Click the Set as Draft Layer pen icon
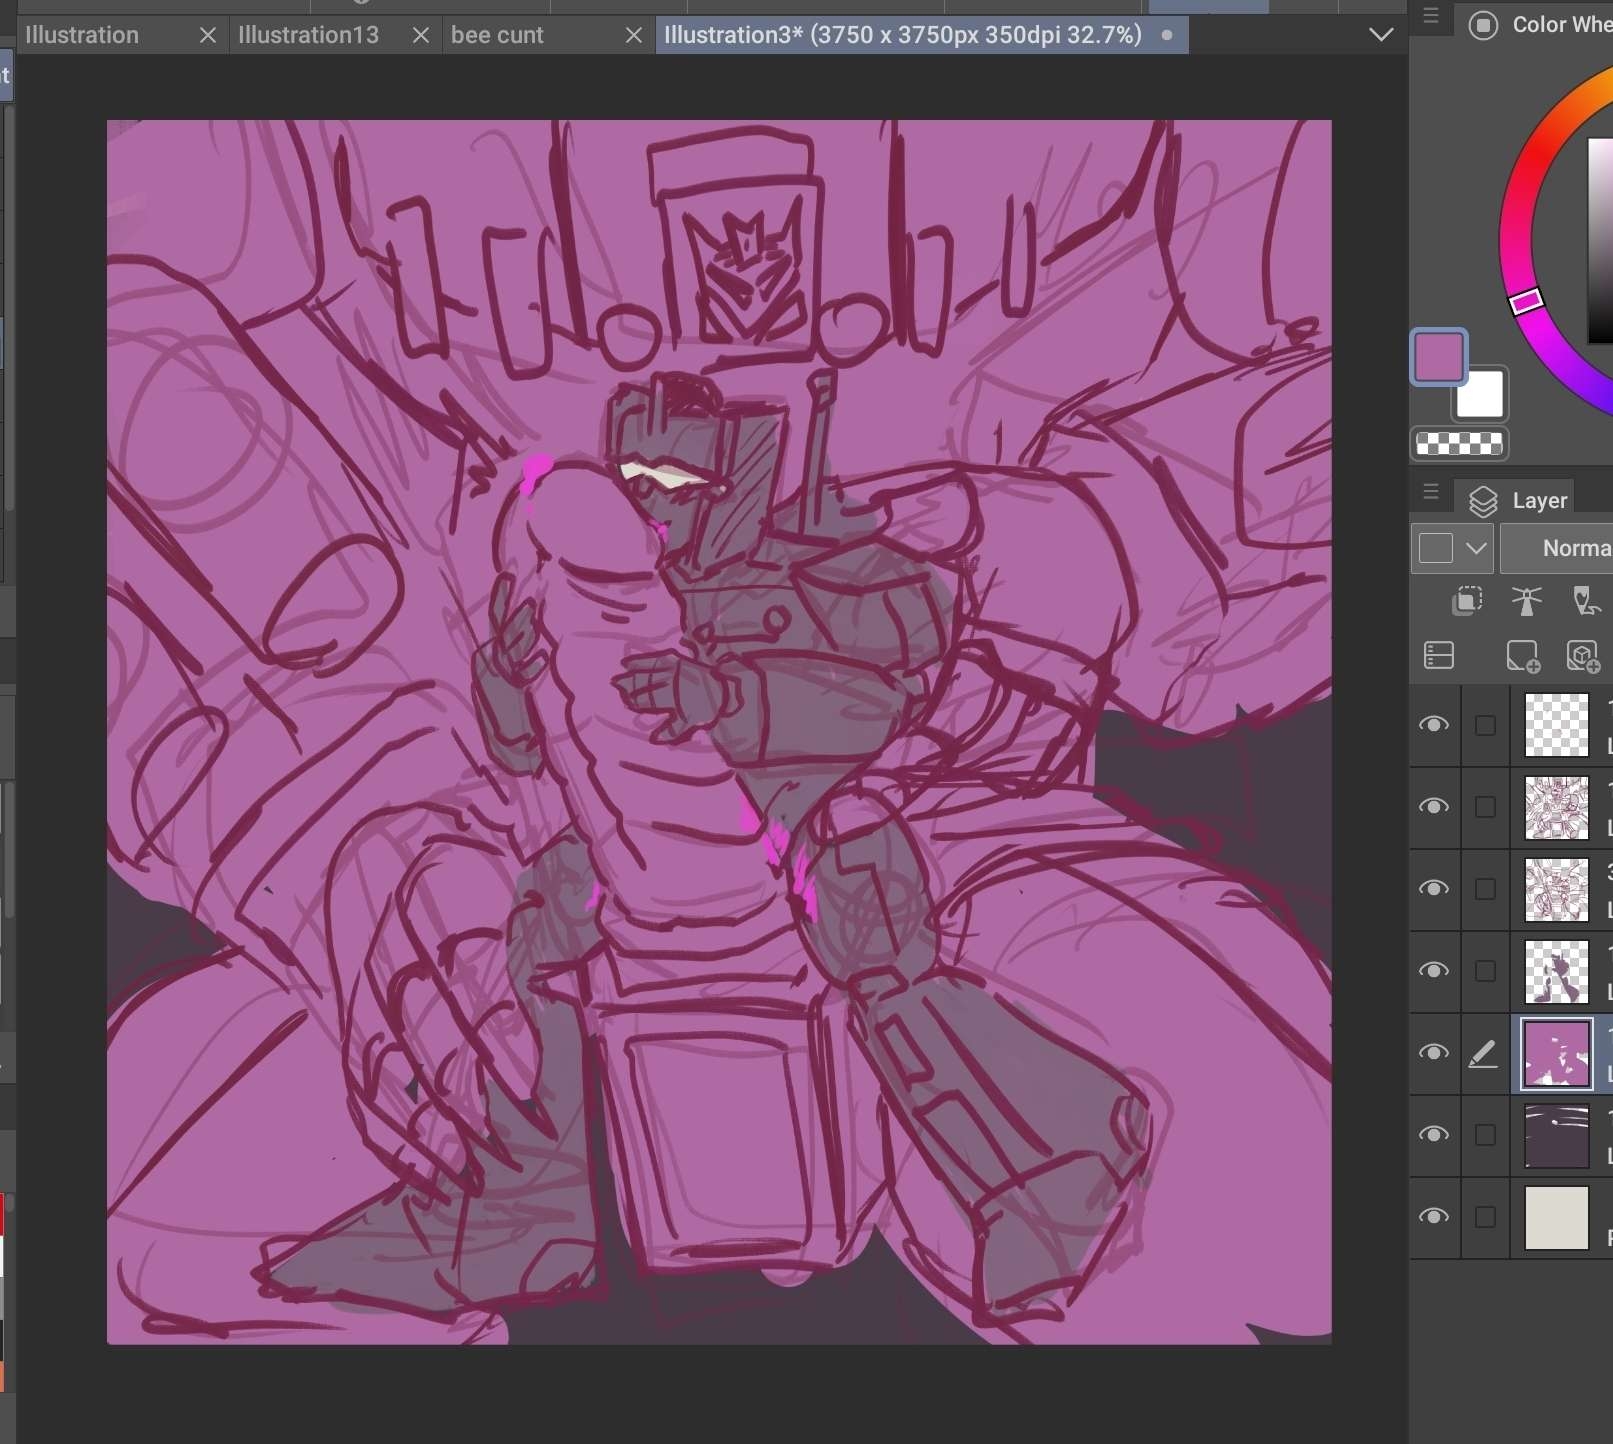Viewport: 1613px width, 1444px height. coord(1585,600)
